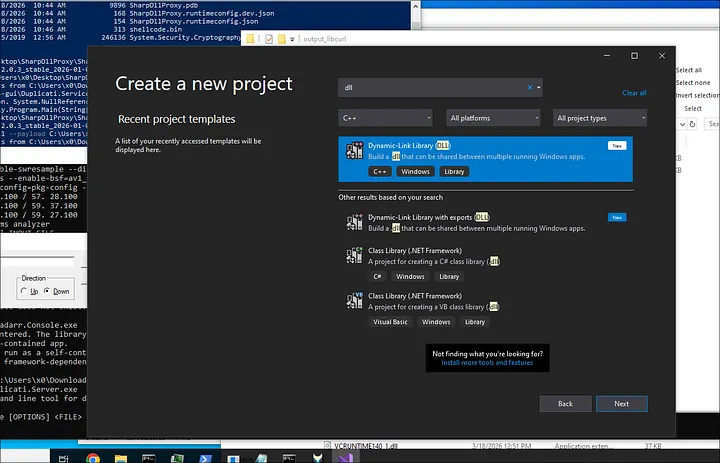Click the Clear all filters link
The width and height of the screenshot is (720, 463).
pos(634,93)
